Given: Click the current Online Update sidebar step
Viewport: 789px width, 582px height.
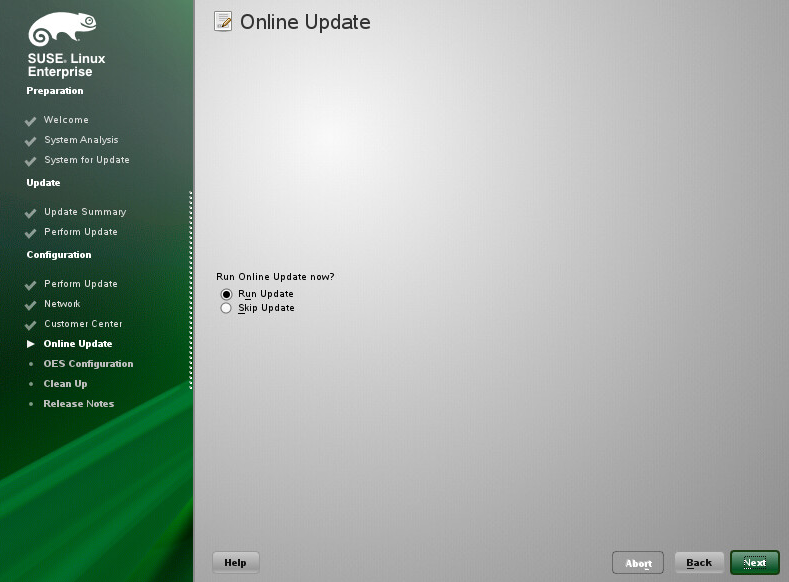Looking at the screenshot, I should click(x=77, y=344).
